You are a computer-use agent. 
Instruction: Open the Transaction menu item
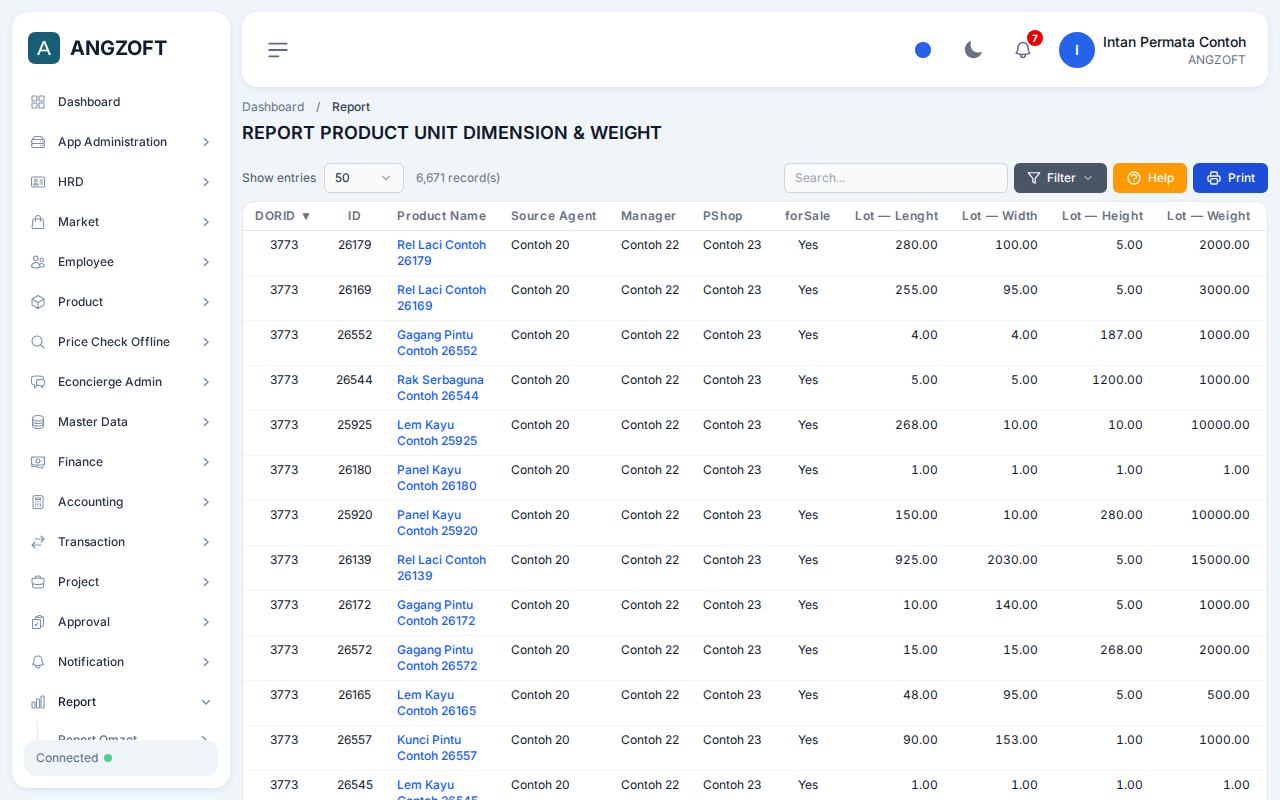[x=121, y=542]
